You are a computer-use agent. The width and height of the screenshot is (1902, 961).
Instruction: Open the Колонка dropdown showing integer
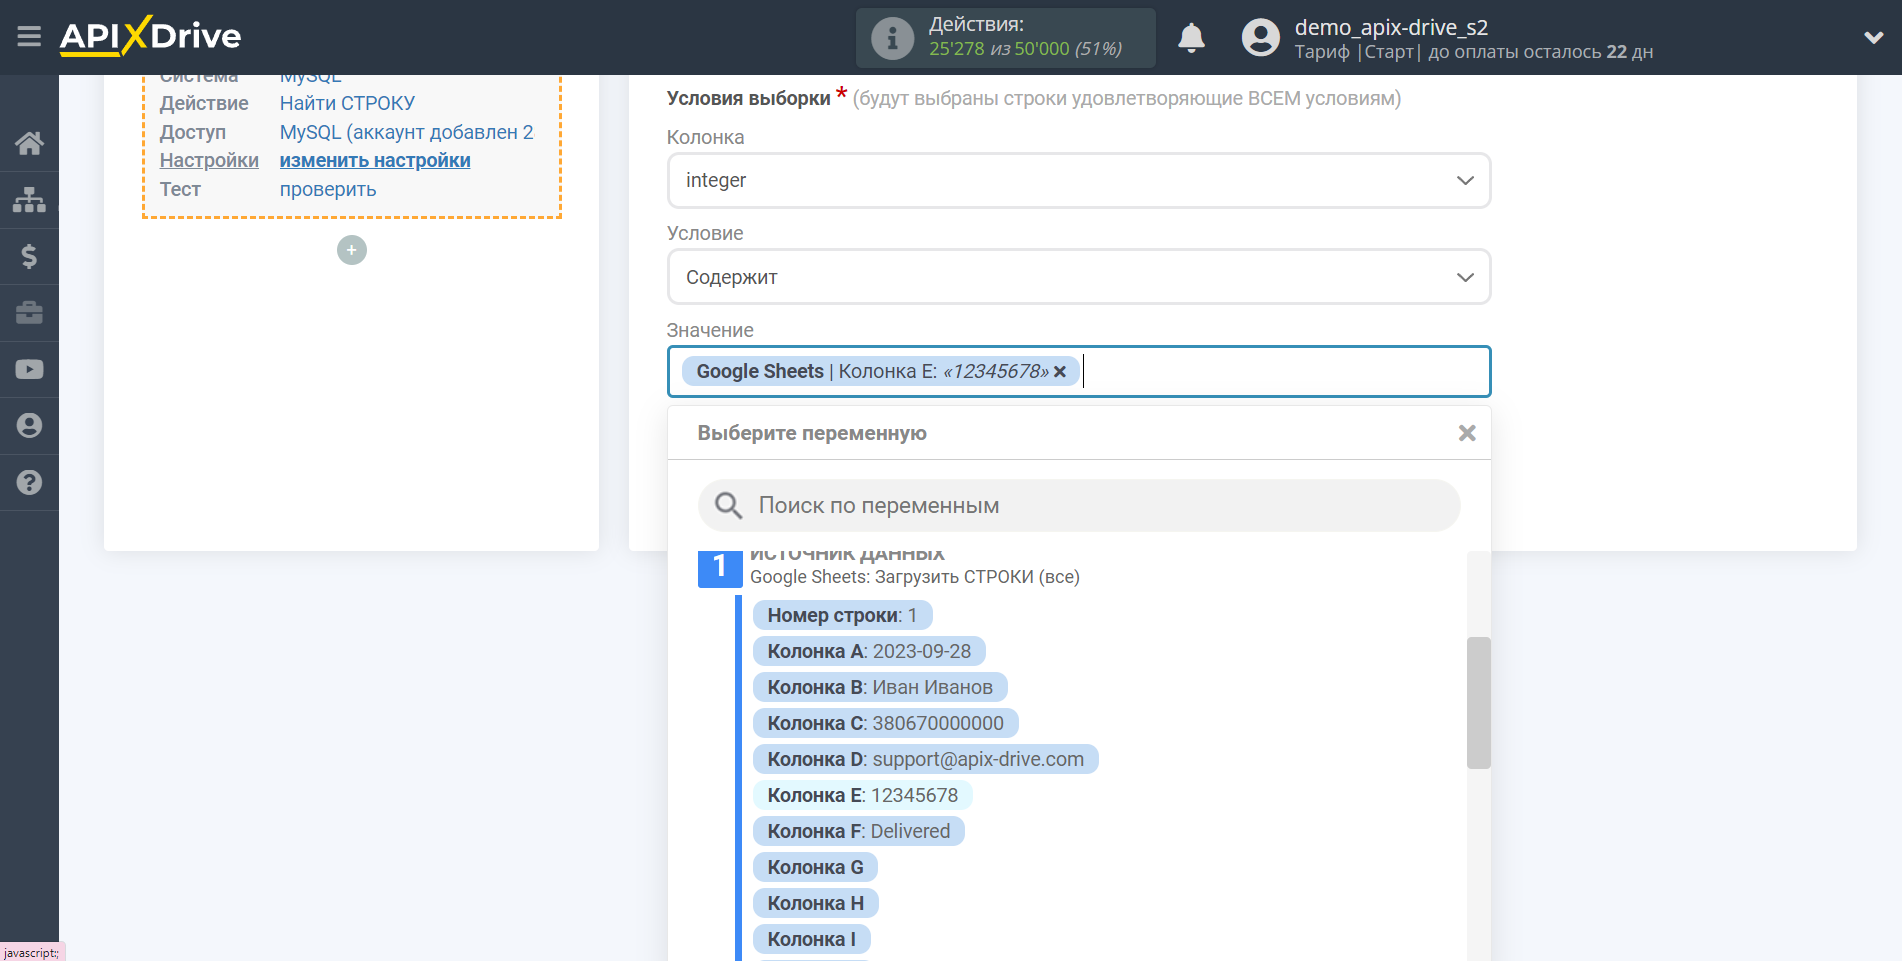[1079, 181]
